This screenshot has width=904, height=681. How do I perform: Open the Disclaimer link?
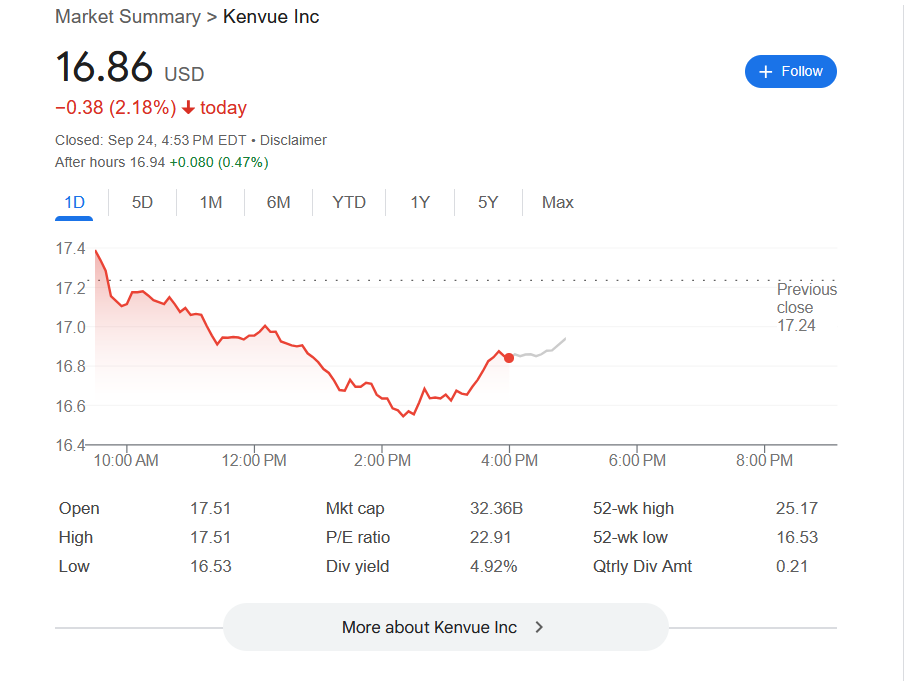(293, 140)
